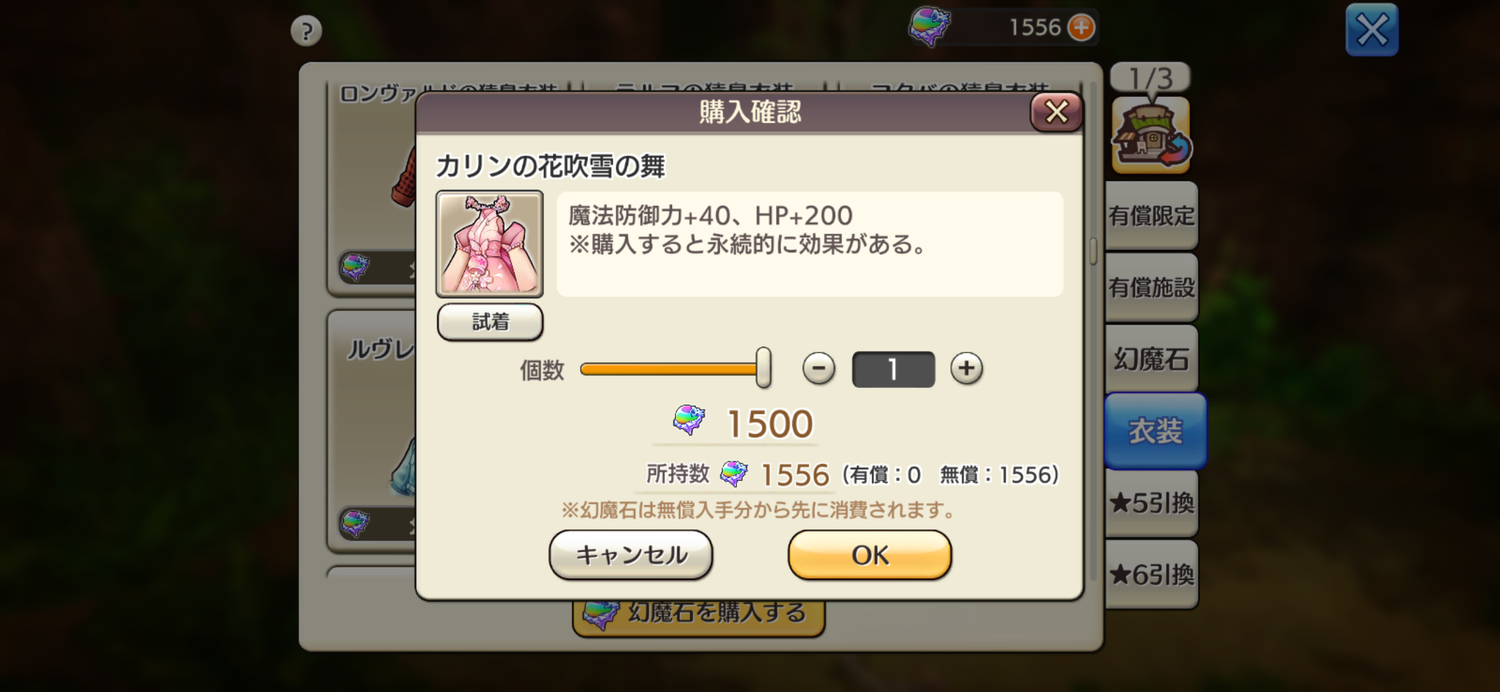1500x692 pixels.
Task: Tap the orange plus to add gems
Action: (1081, 27)
